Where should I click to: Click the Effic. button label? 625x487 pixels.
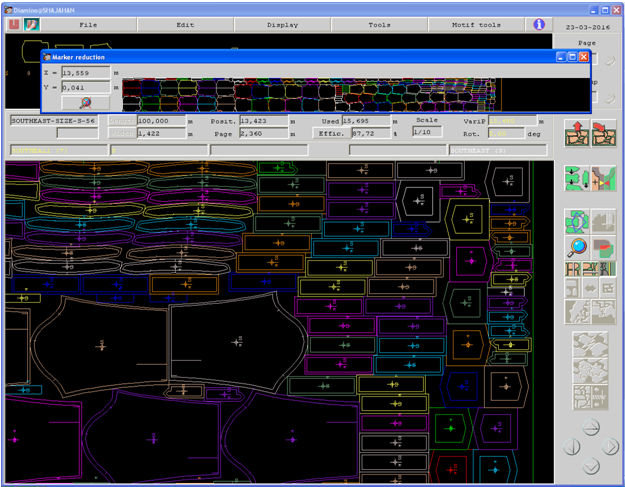(x=330, y=132)
